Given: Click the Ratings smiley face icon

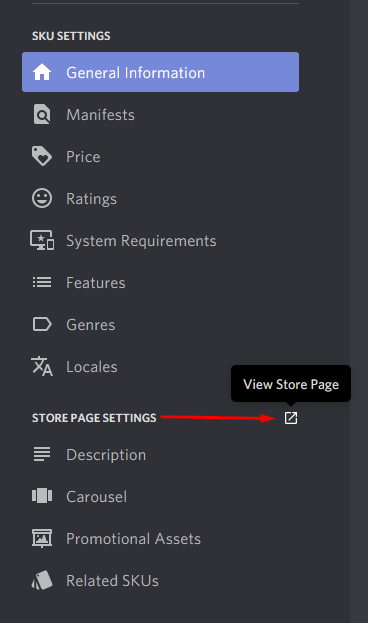Looking at the screenshot, I should (42, 198).
